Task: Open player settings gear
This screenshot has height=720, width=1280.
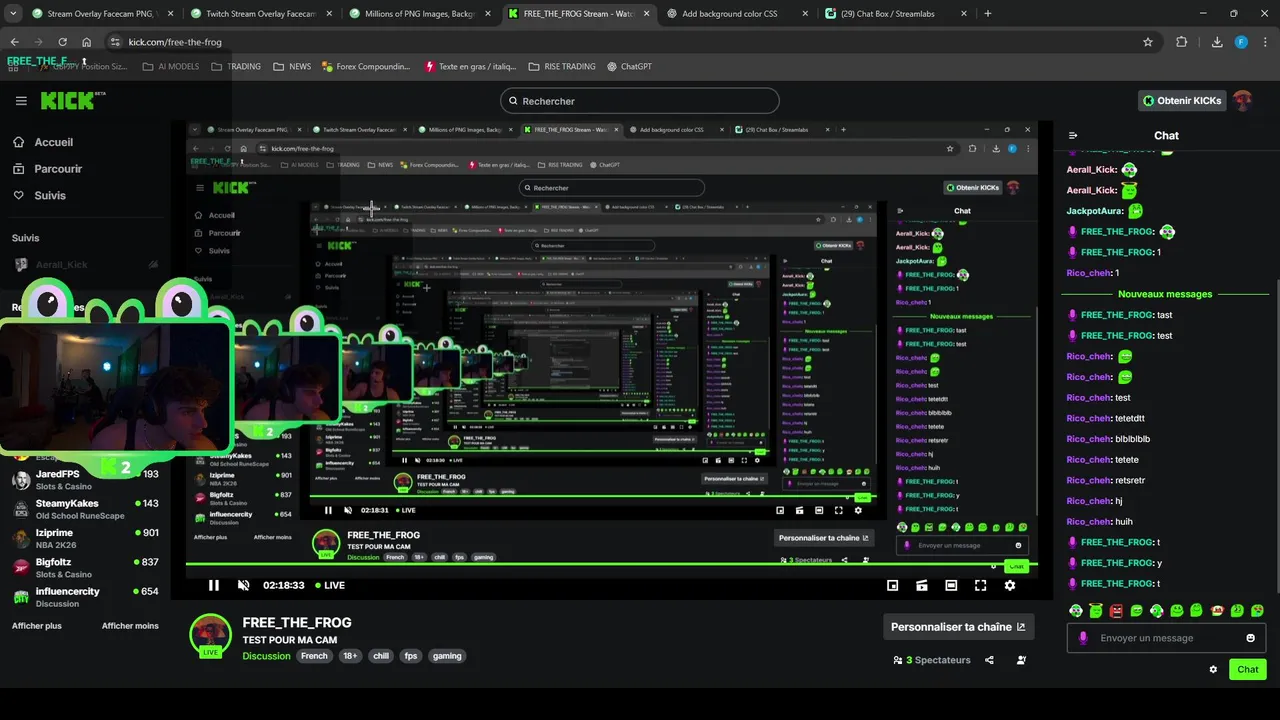Action: tap(1010, 585)
